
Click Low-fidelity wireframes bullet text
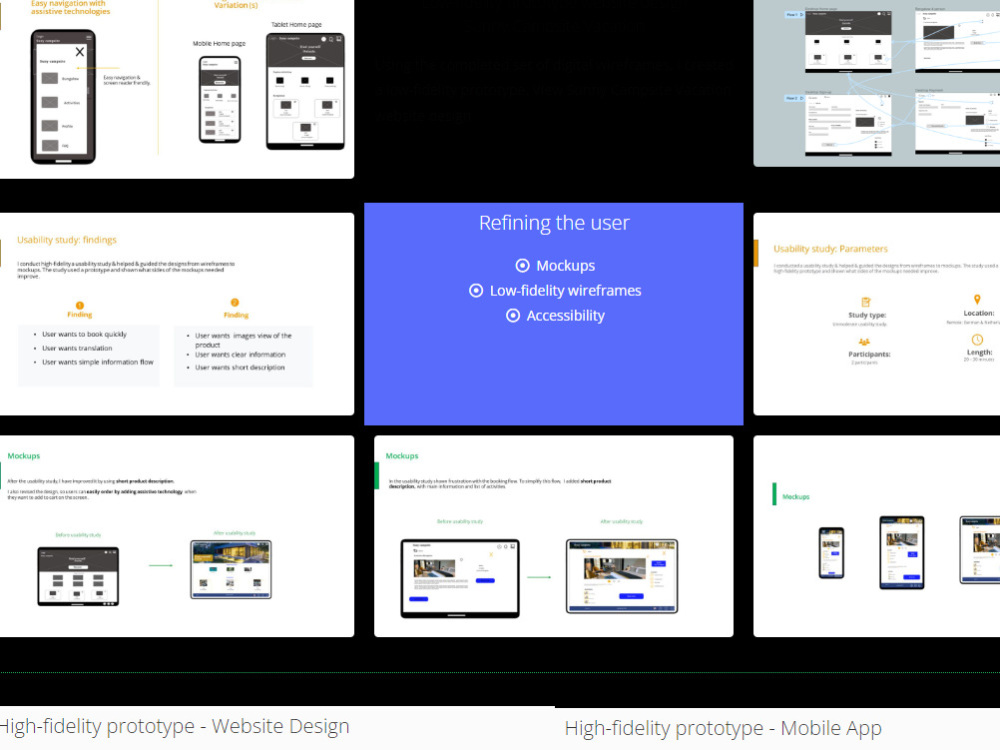(565, 290)
